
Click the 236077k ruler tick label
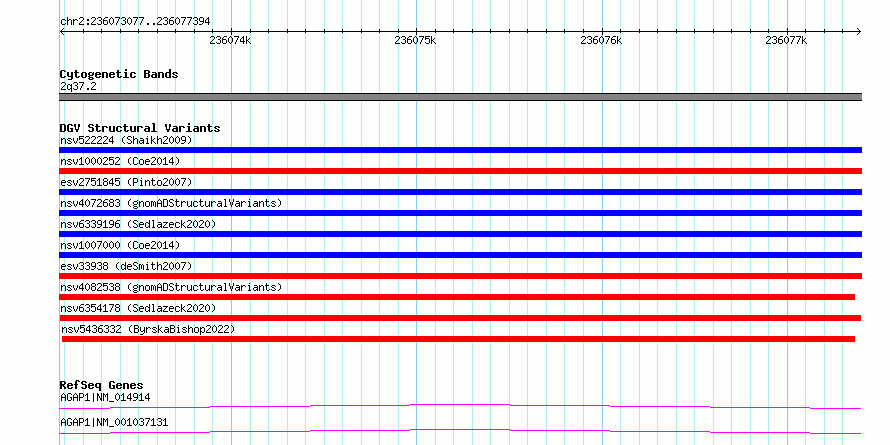pos(786,41)
